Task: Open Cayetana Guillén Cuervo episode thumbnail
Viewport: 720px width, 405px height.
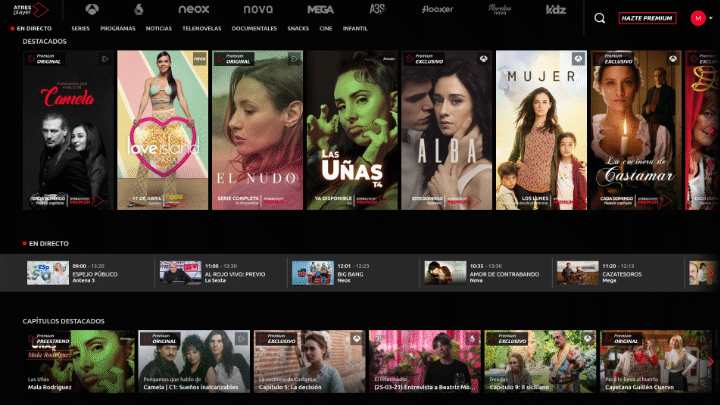Action: [656, 361]
